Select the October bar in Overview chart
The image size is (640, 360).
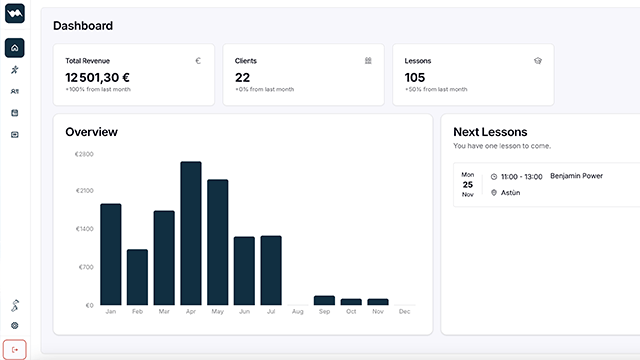(351, 302)
